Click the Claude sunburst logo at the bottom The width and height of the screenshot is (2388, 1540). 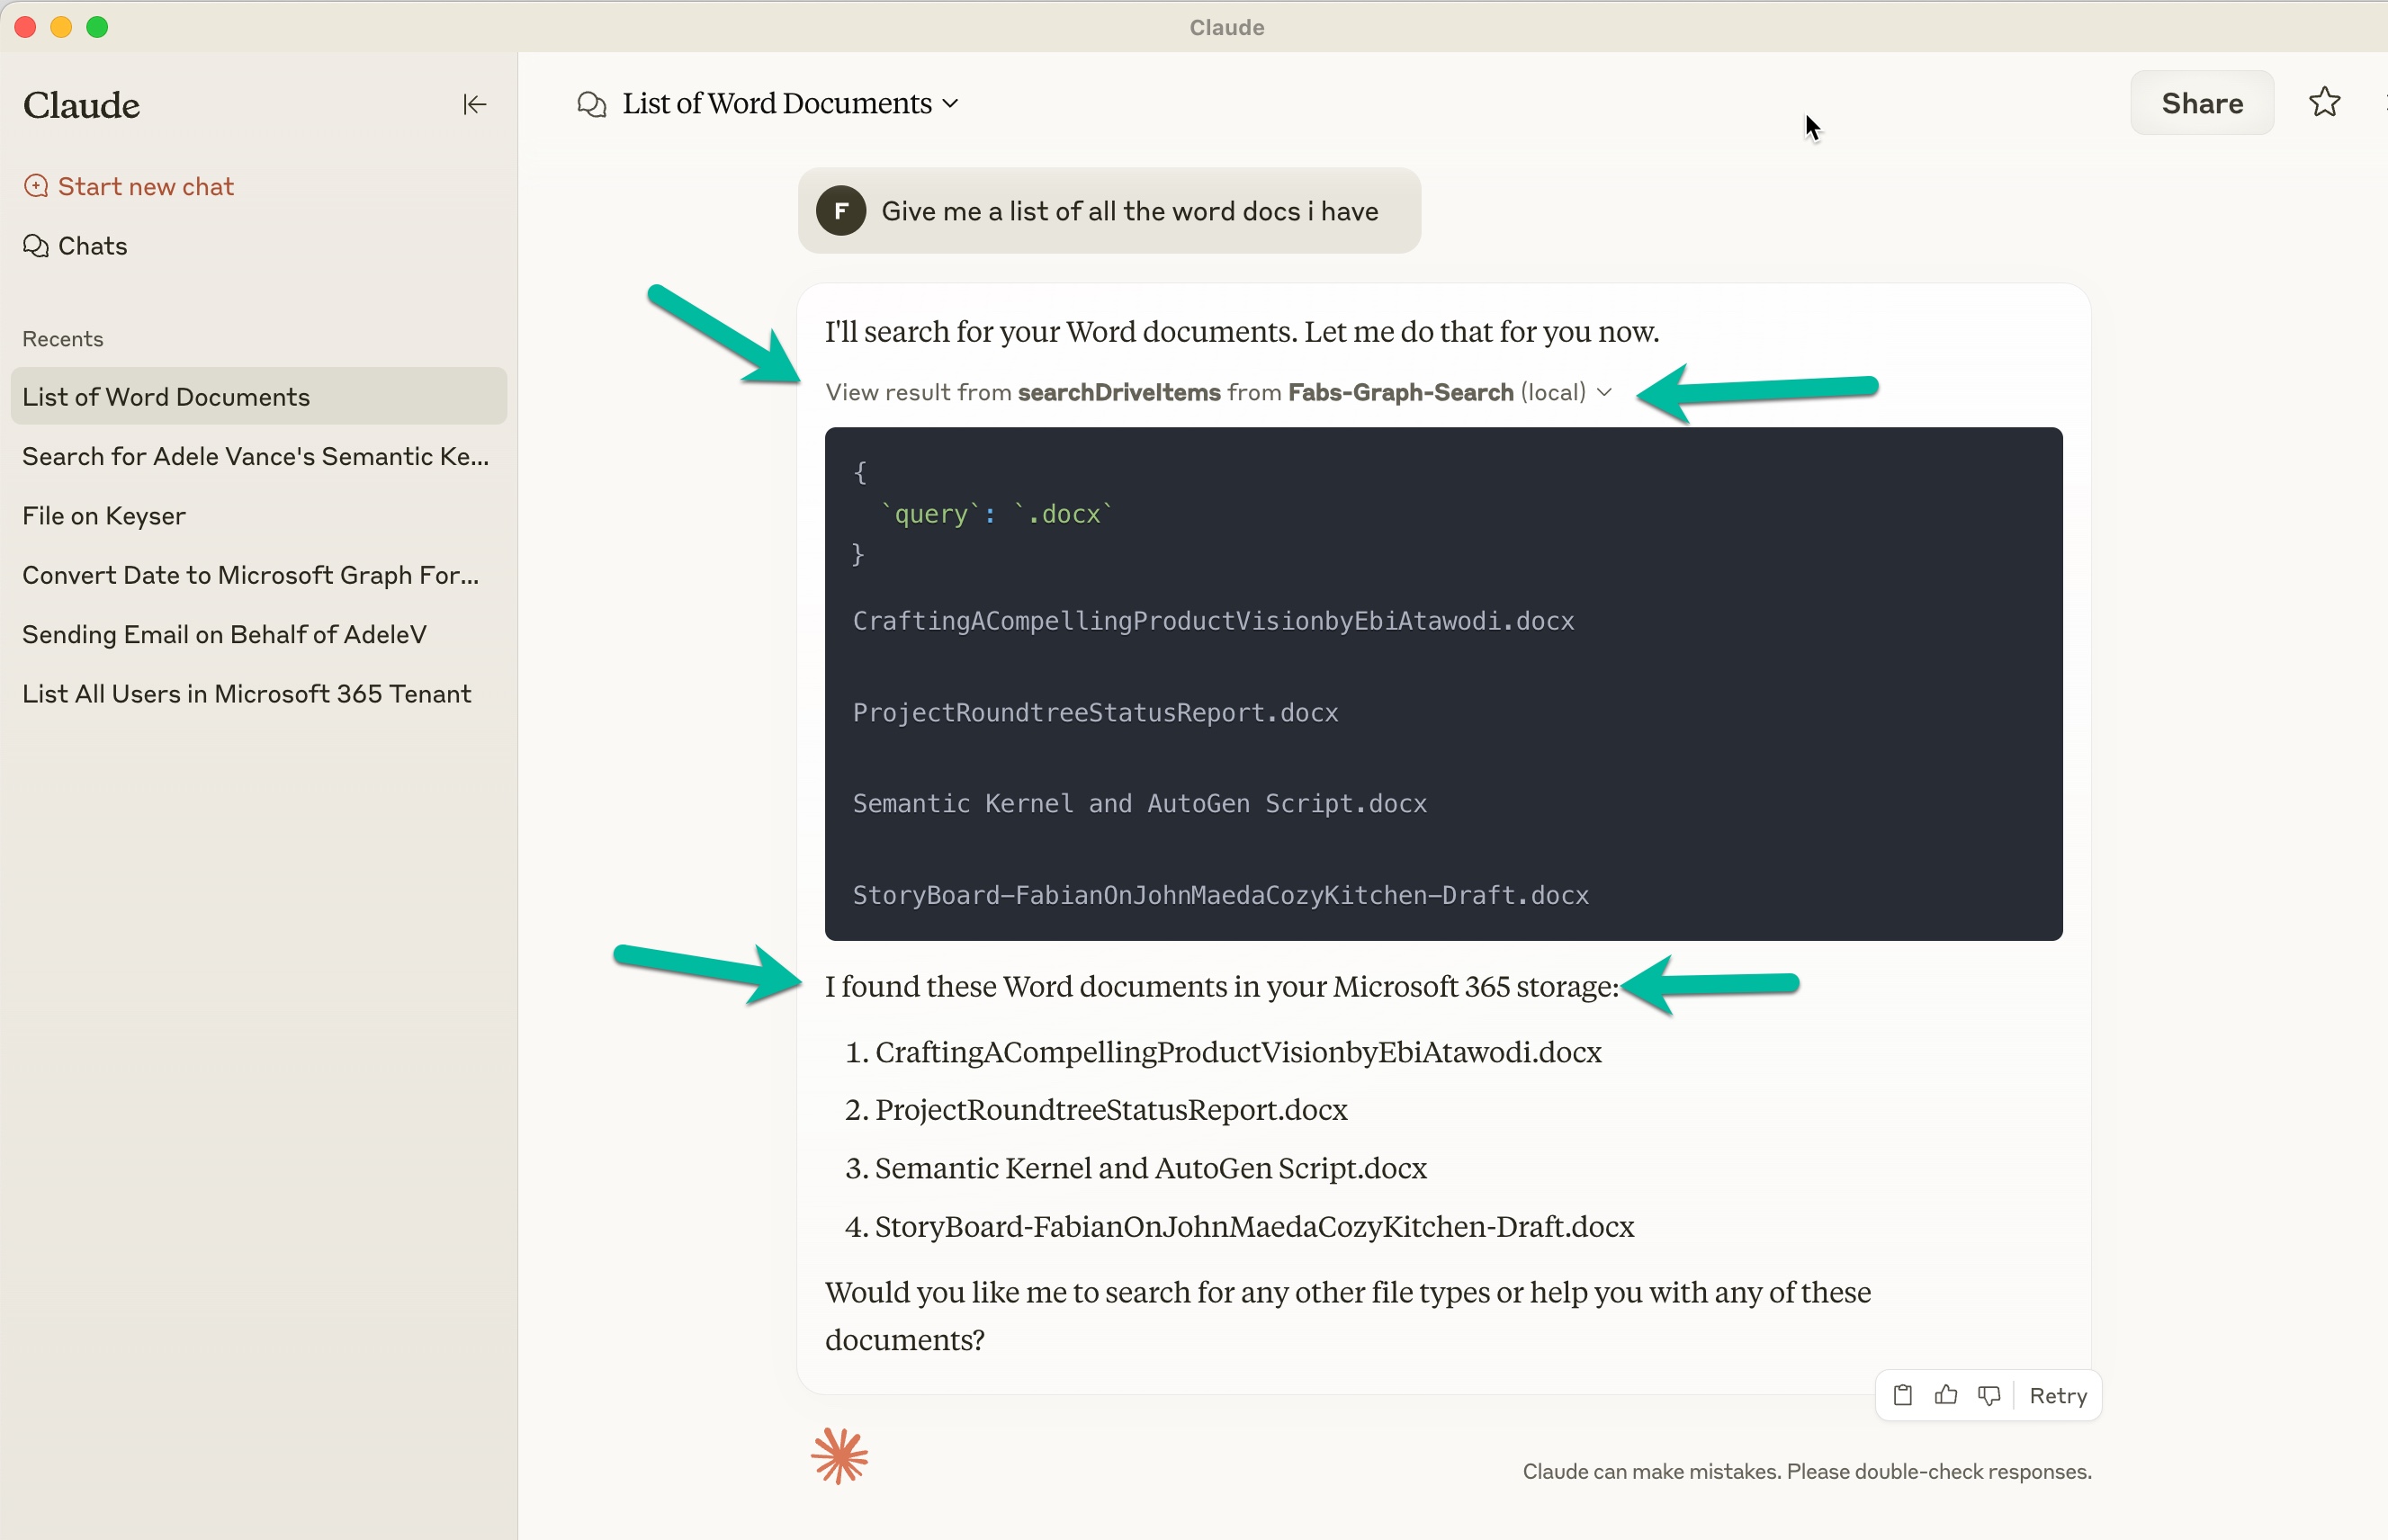(839, 1456)
